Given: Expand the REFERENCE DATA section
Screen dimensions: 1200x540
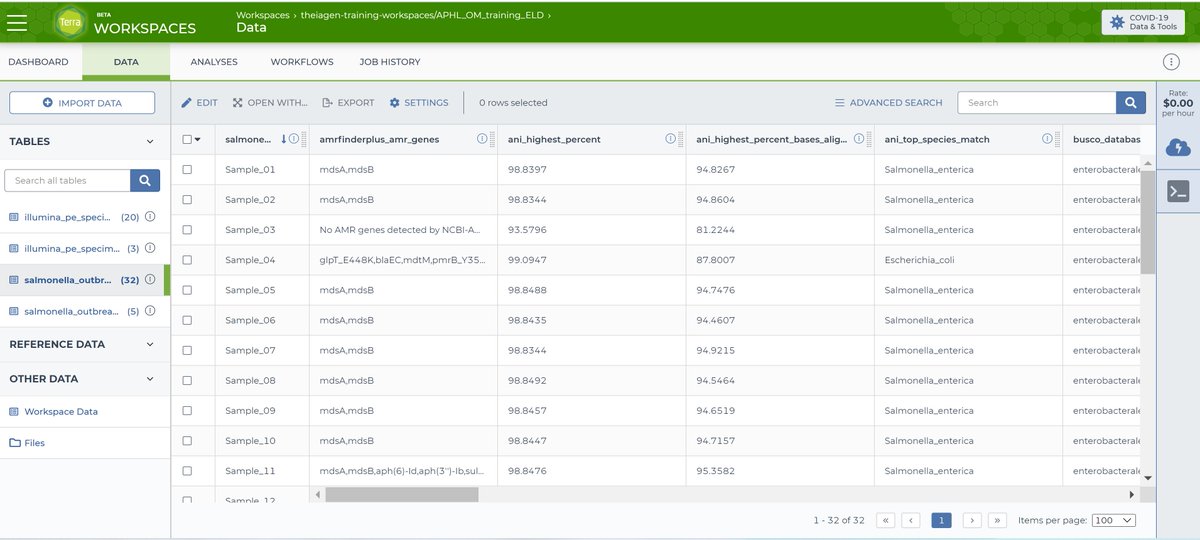Looking at the screenshot, I should point(151,344).
